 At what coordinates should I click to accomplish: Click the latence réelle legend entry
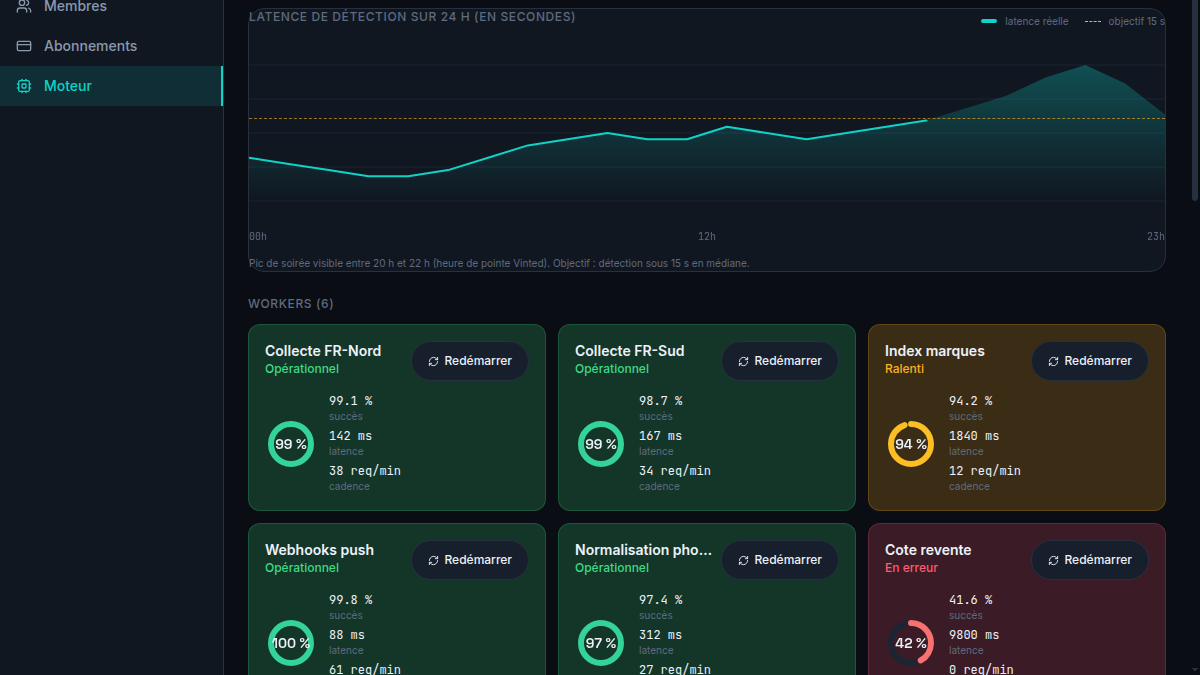click(1025, 21)
